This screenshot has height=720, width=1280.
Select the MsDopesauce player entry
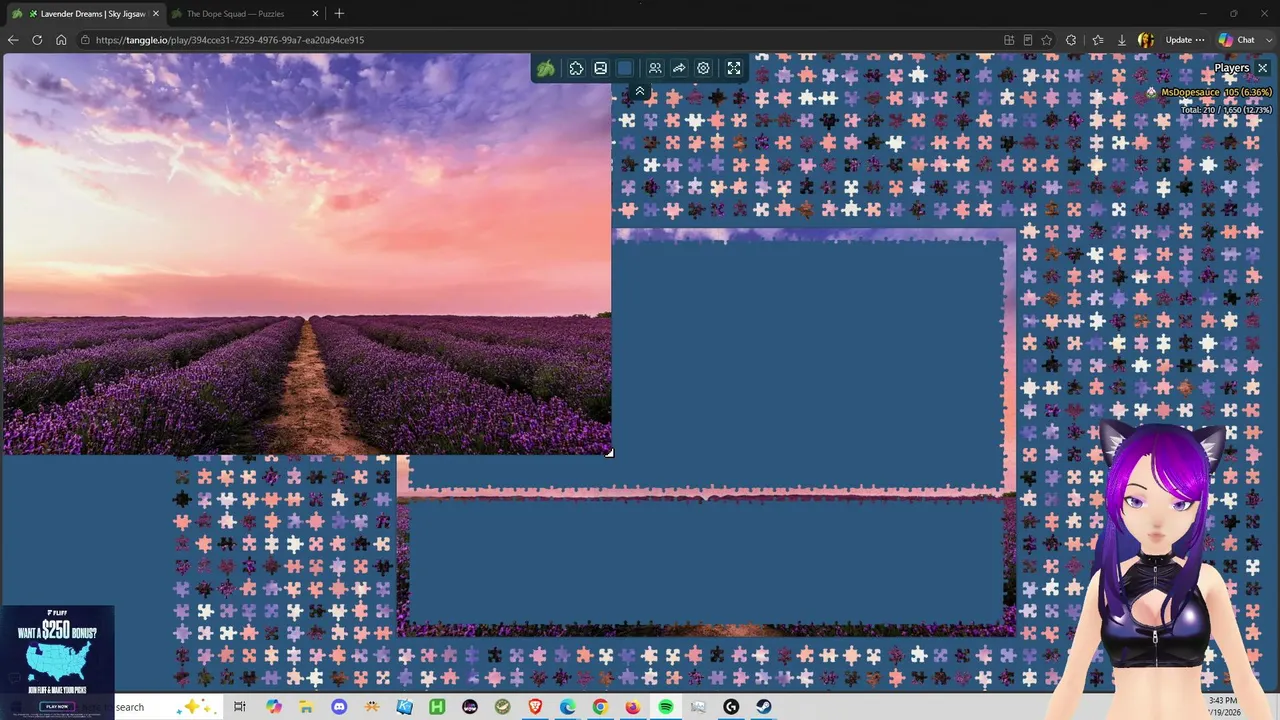(x=1210, y=92)
